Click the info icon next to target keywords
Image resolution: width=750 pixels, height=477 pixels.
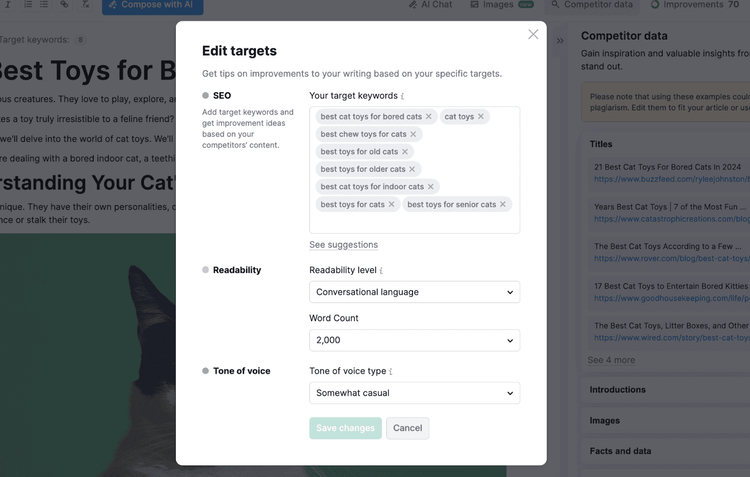pyautogui.click(x=402, y=96)
